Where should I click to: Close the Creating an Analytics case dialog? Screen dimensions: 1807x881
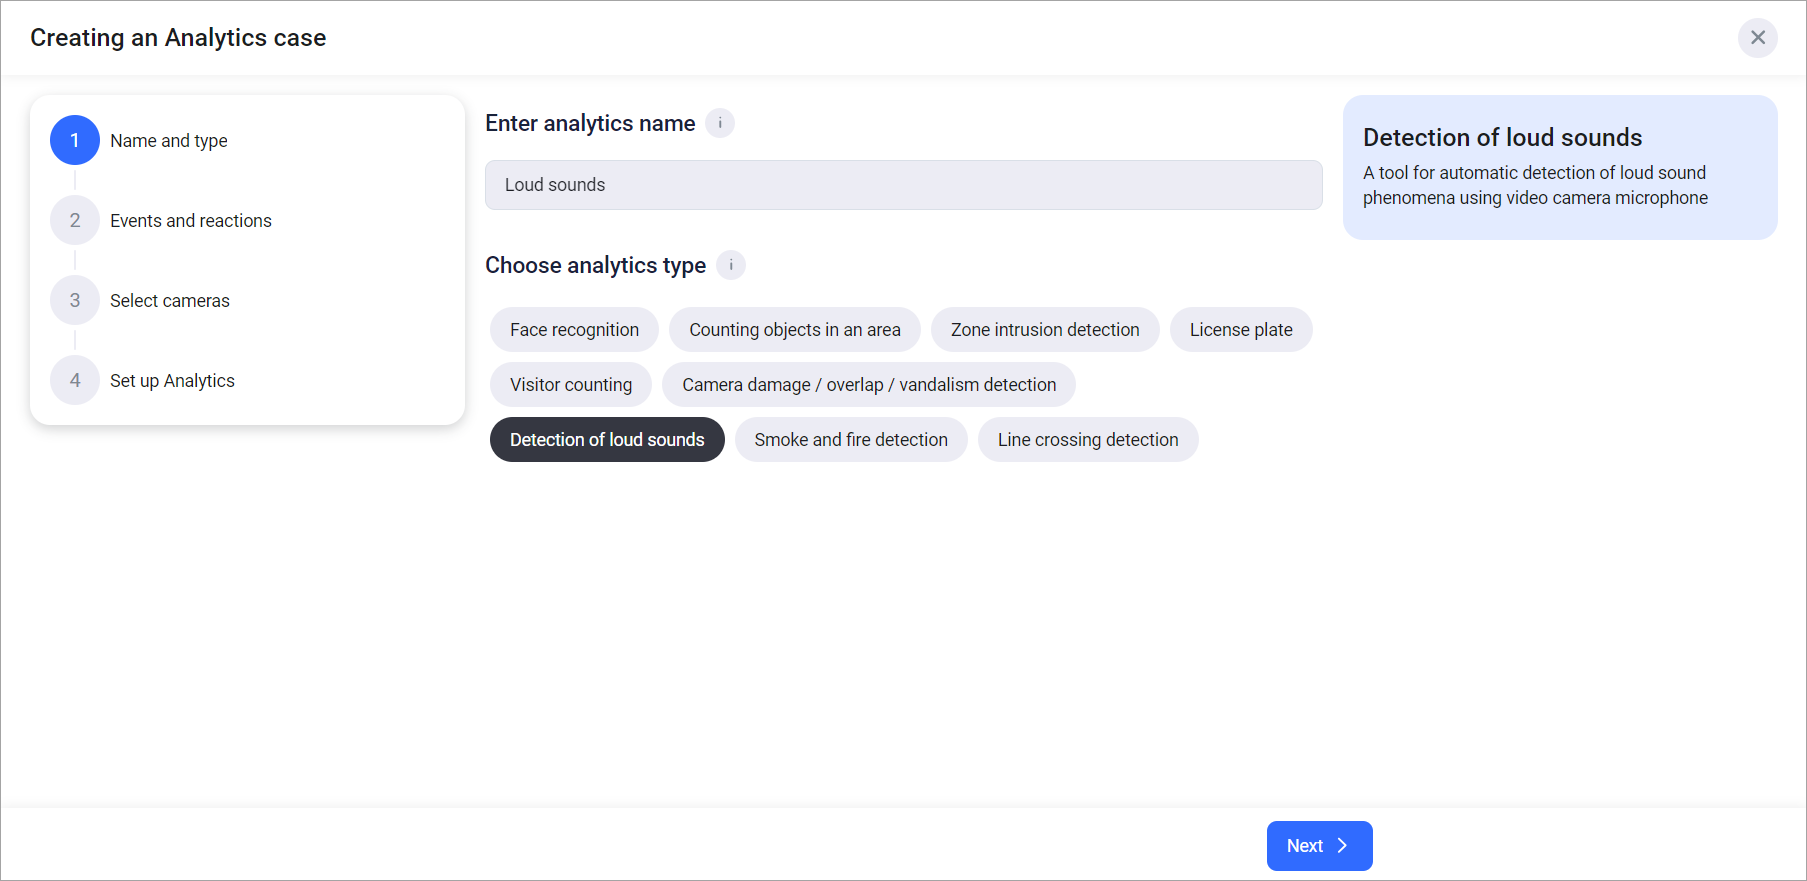1757,38
